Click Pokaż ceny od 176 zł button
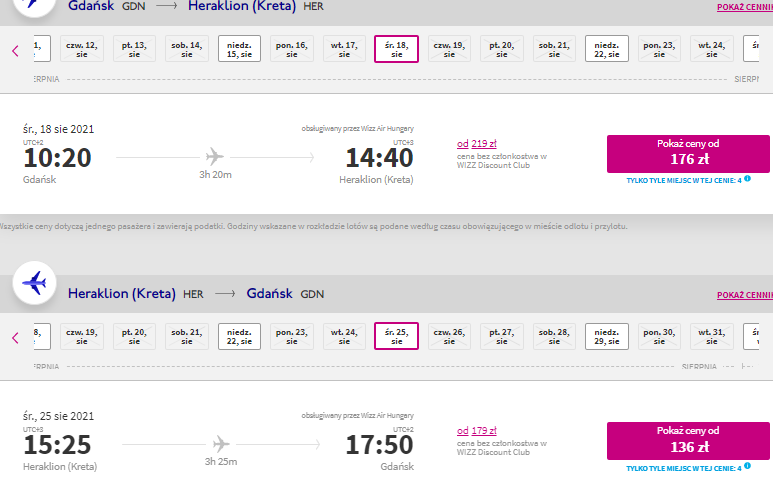This screenshot has width=773, height=482. (688, 154)
